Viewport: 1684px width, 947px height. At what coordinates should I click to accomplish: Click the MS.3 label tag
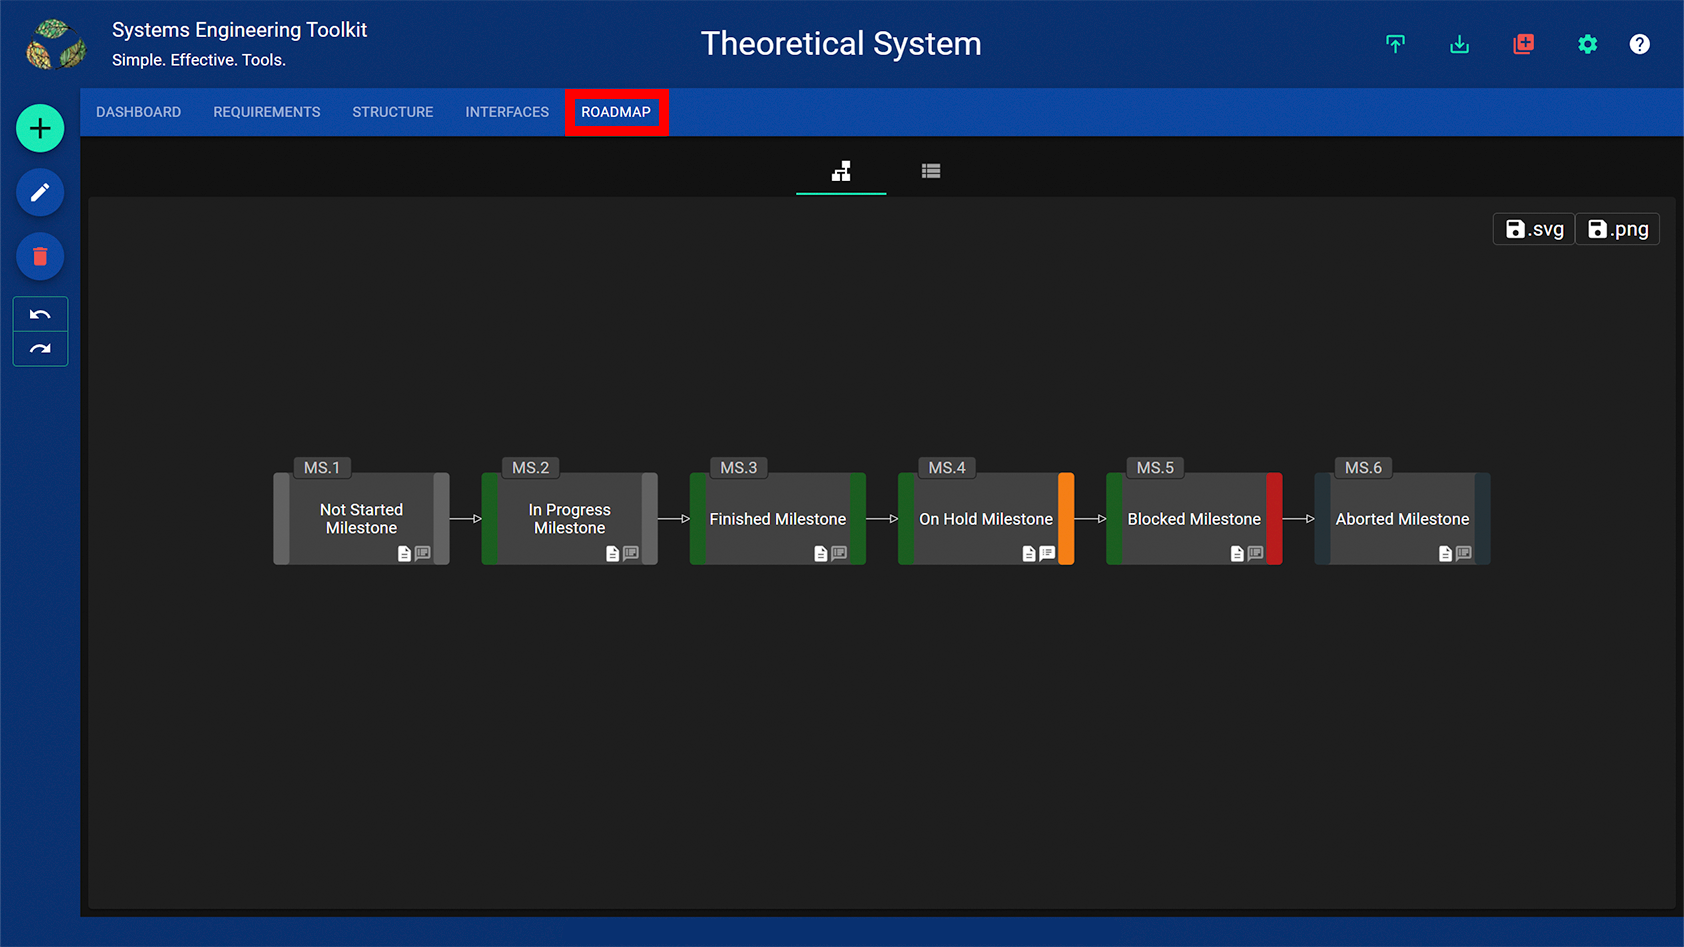738,467
